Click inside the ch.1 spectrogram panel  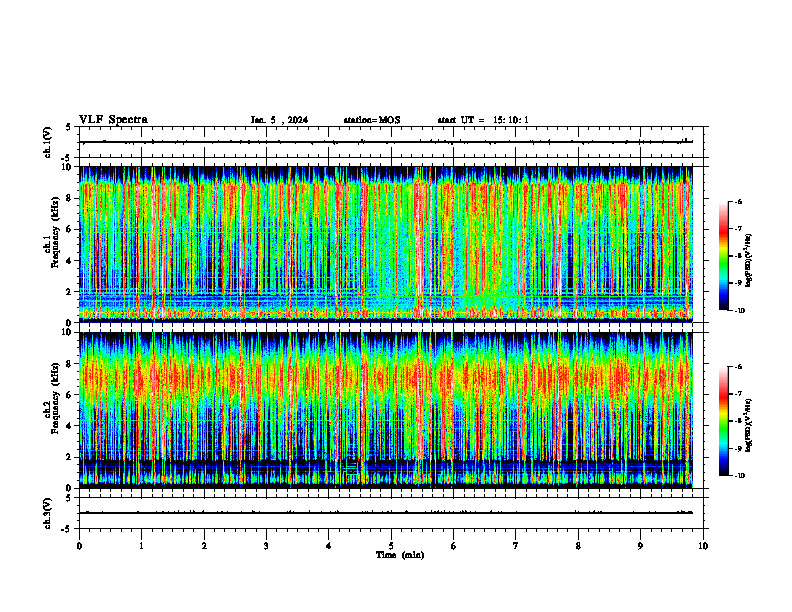point(386,244)
